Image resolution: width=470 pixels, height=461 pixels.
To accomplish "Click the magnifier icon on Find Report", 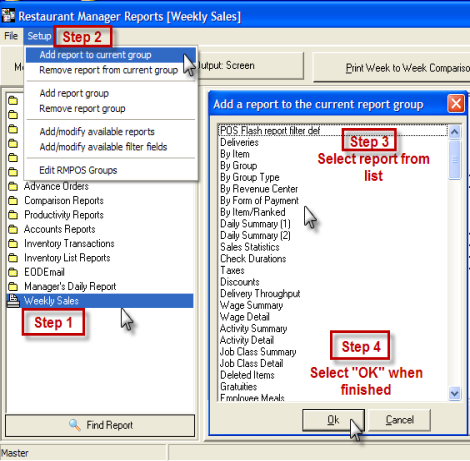I will pyautogui.click(x=75, y=425).
